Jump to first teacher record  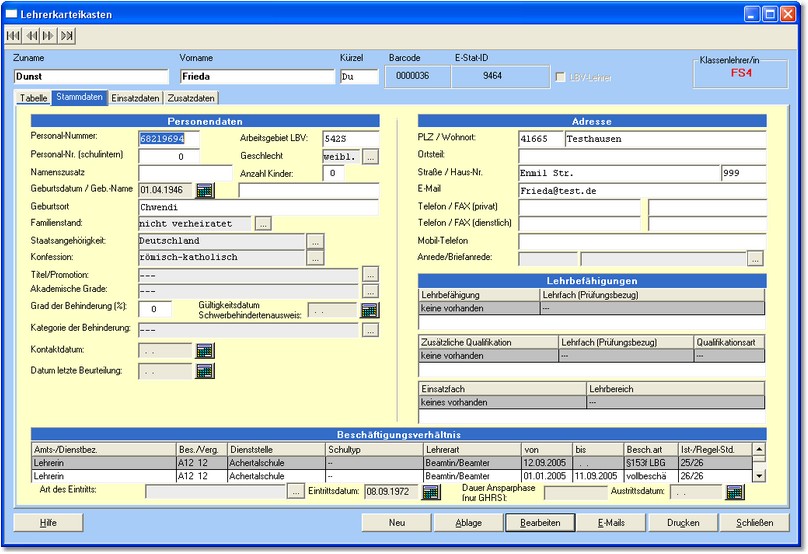[13, 36]
